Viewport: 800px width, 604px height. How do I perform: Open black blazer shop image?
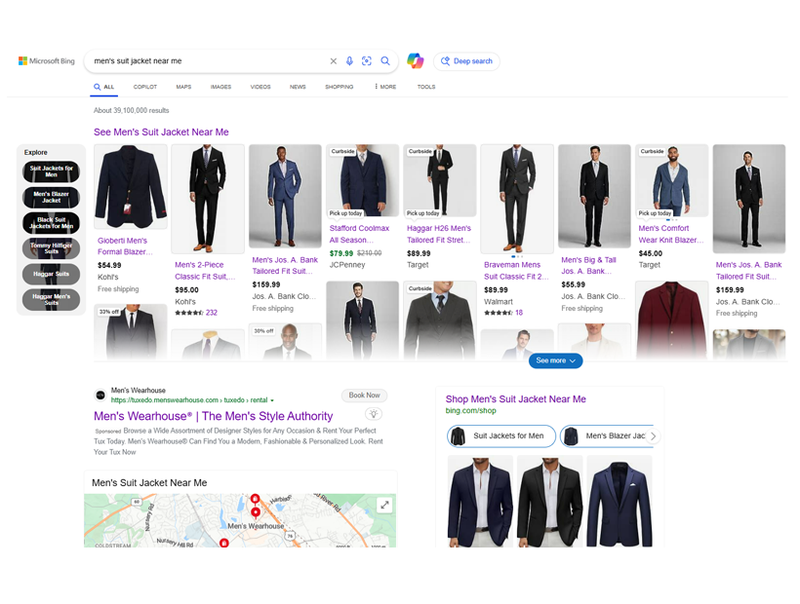tap(549, 501)
